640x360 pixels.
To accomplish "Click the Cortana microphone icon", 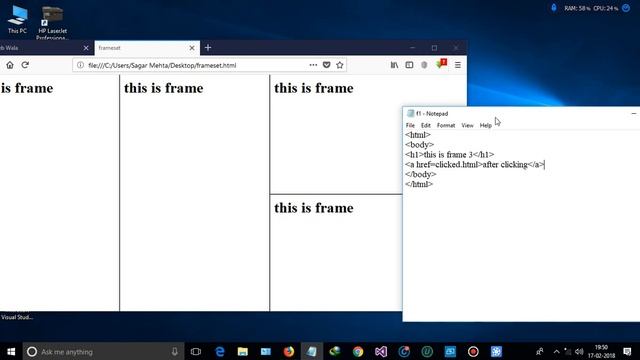I will (x=175, y=351).
